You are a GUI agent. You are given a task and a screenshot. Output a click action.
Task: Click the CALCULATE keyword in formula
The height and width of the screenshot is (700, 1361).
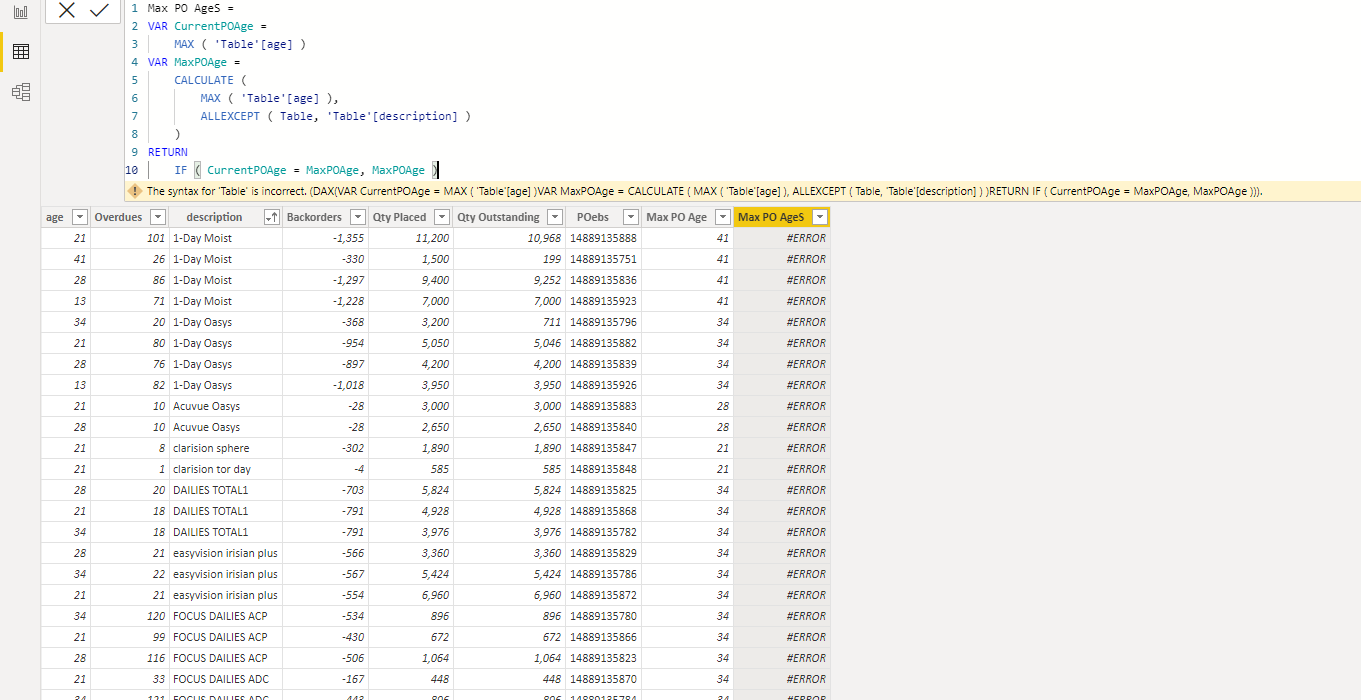coord(203,80)
